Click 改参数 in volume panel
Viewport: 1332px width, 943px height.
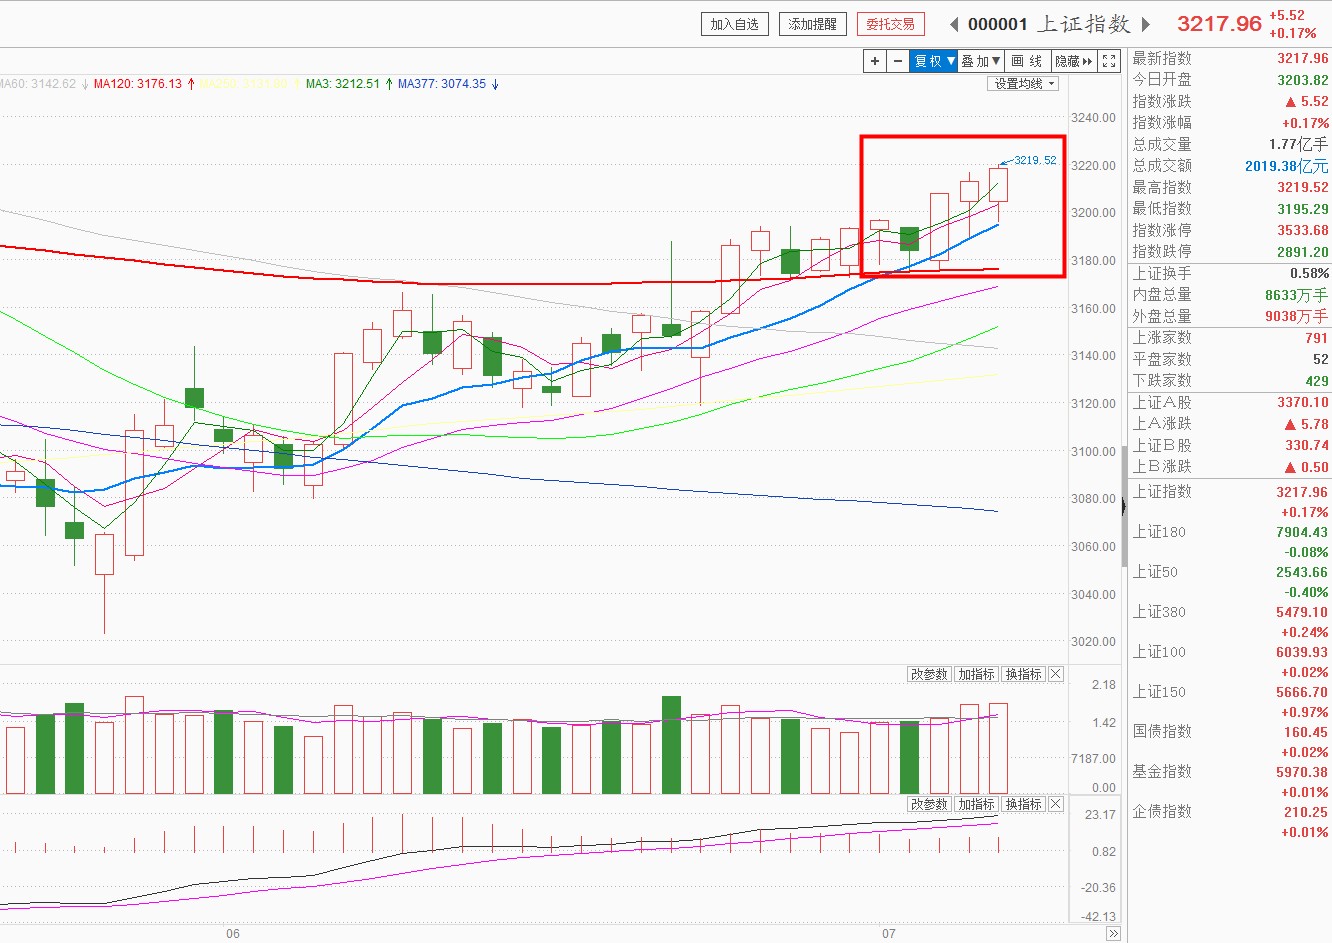(x=929, y=674)
